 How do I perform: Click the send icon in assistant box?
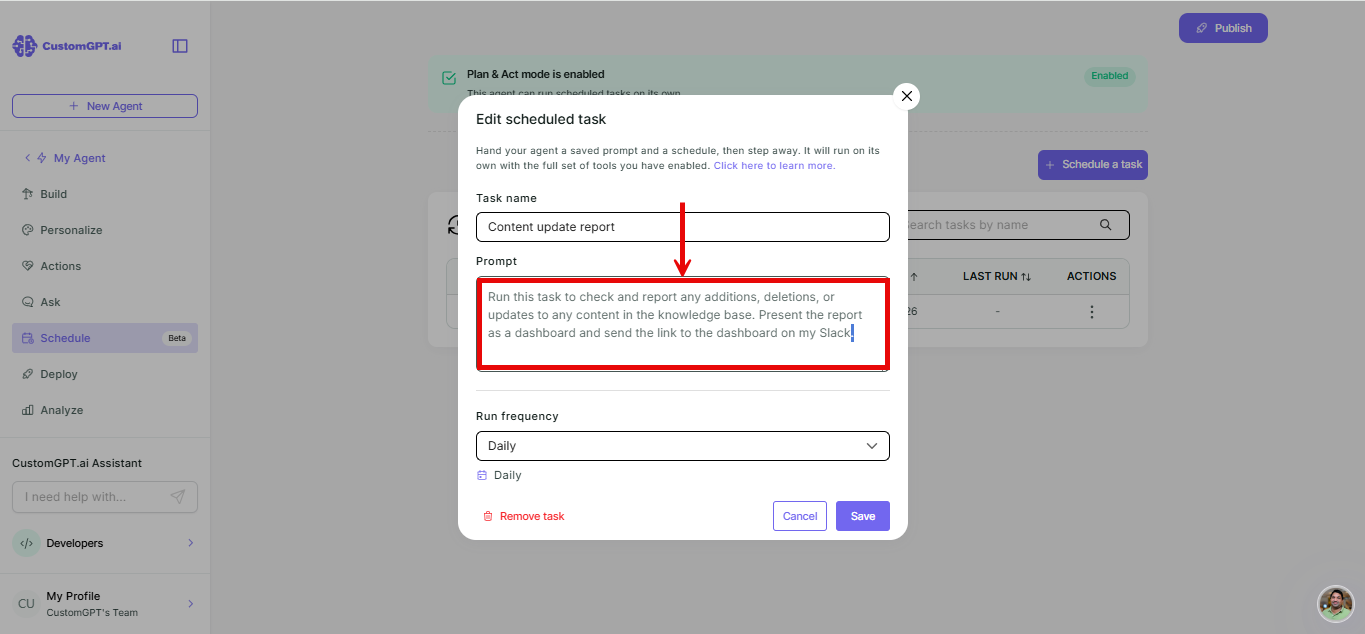pos(178,497)
